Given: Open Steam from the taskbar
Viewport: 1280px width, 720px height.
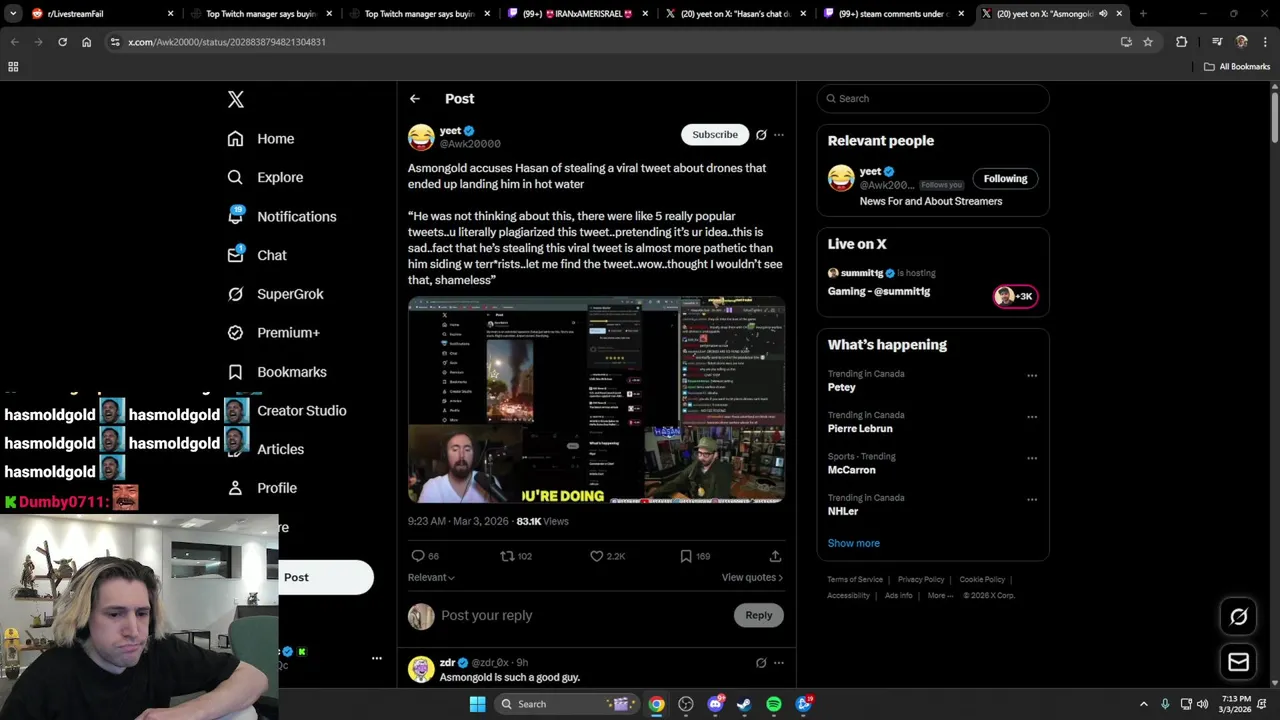Looking at the screenshot, I should coord(744,704).
